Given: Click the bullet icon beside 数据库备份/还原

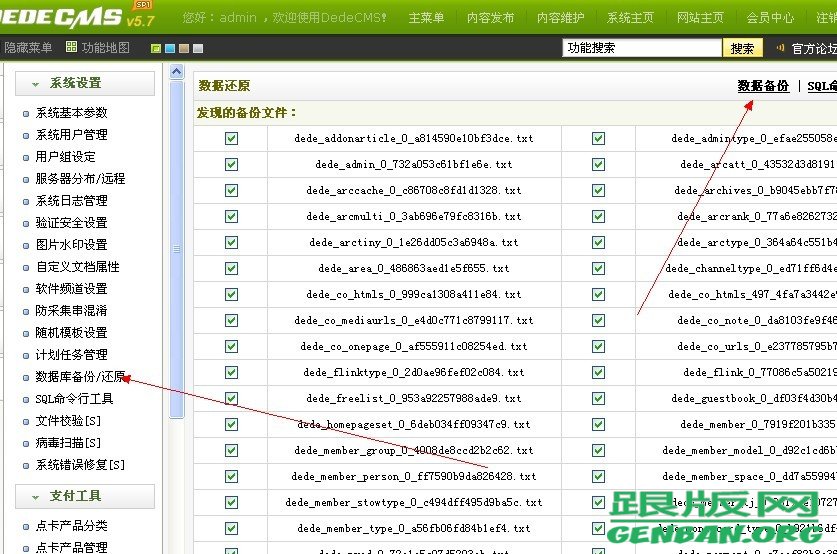Looking at the screenshot, I should point(26,378).
